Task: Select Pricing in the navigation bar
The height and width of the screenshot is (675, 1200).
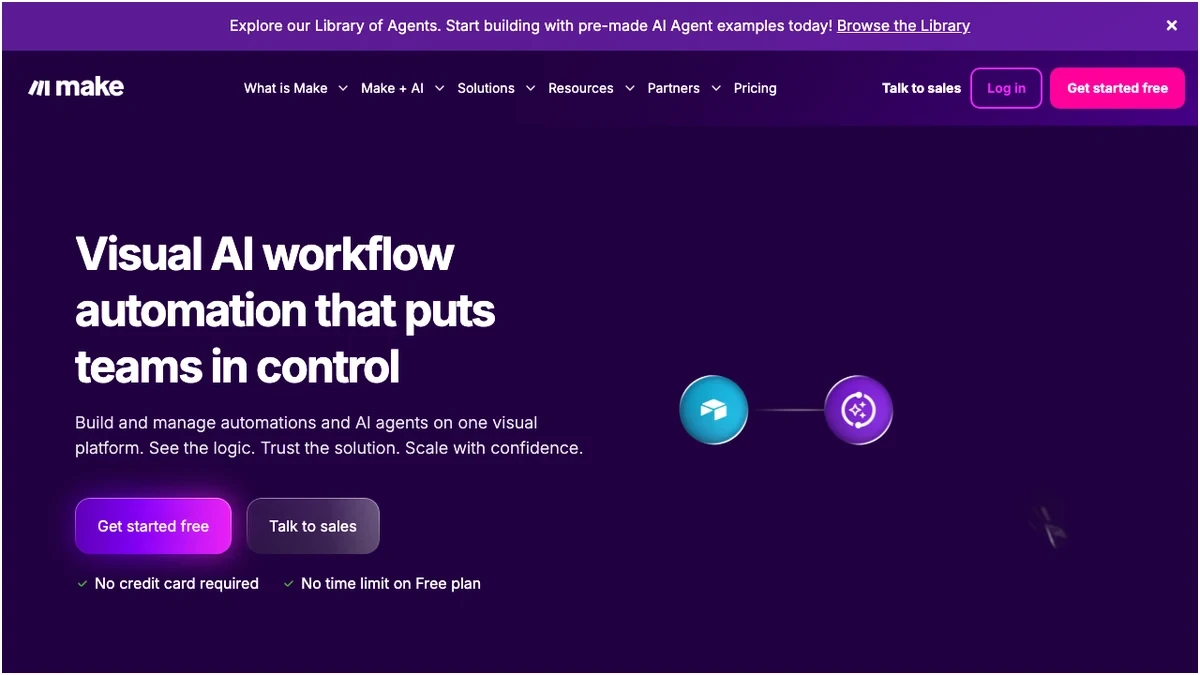Action: (x=755, y=88)
